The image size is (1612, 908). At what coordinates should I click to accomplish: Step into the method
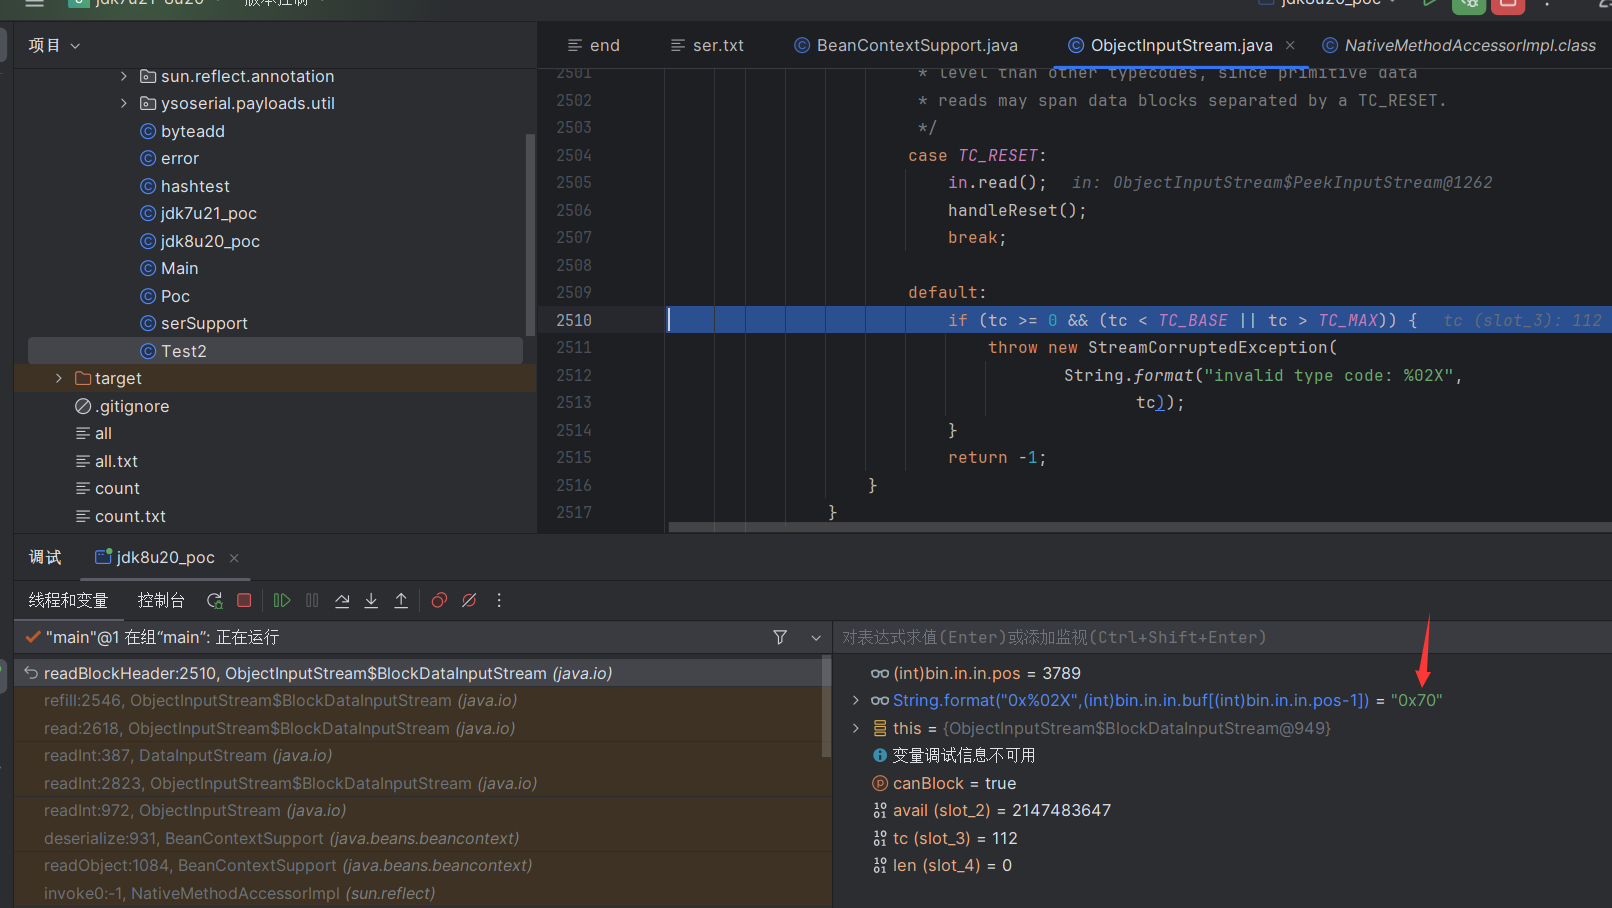[371, 600]
